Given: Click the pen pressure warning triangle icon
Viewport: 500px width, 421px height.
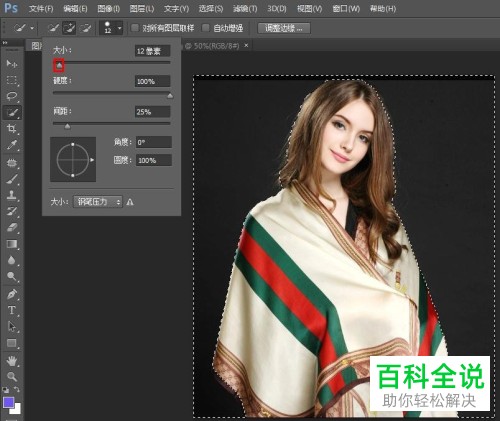Looking at the screenshot, I should pyautogui.click(x=130, y=202).
